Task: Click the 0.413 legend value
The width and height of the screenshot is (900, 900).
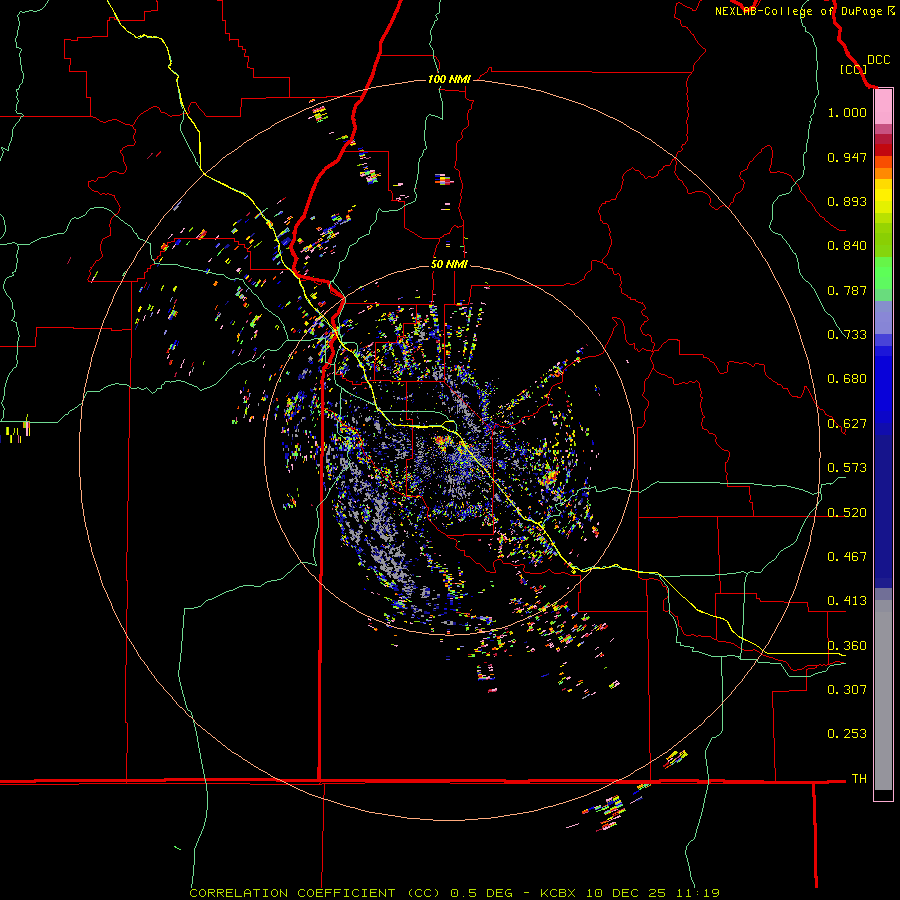Action: [847, 601]
